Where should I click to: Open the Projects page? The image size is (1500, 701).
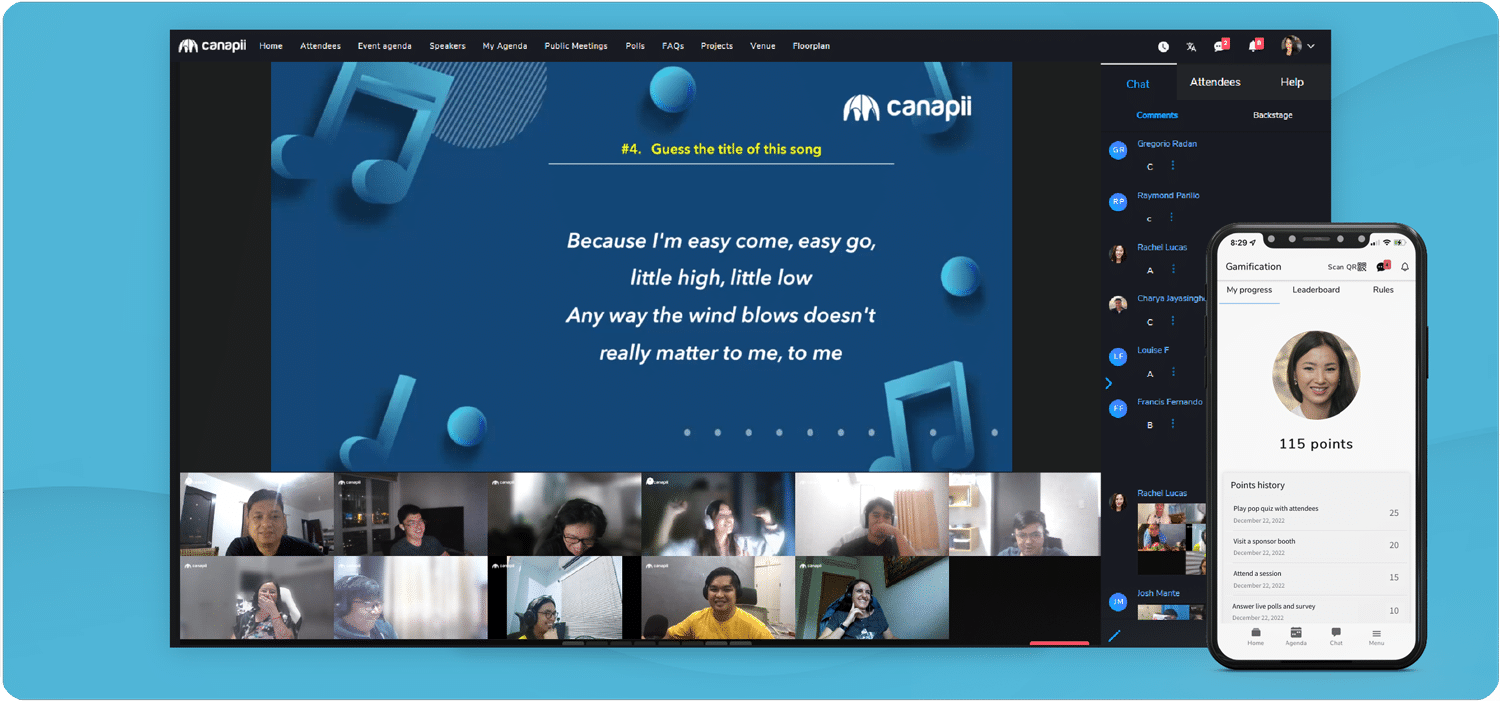[x=717, y=46]
